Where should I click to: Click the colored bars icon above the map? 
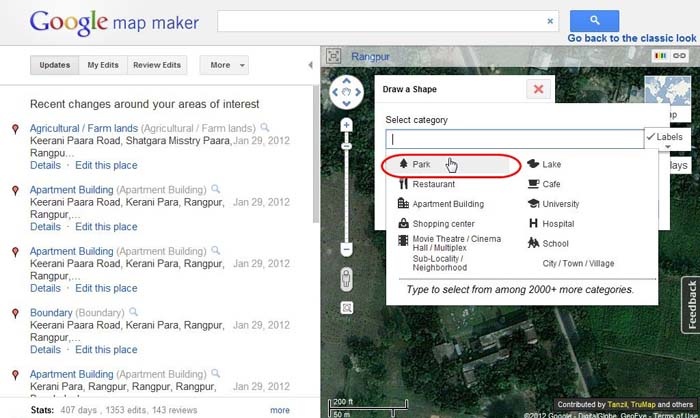[660, 56]
